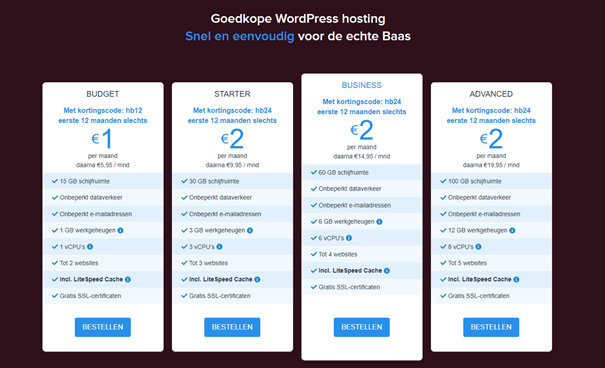Image resolution: width=605 pixels, height=368 pixels.
Task: Click info icon next to Budget 1 GB werkgeheugen
Action: (x=120, y=230)
